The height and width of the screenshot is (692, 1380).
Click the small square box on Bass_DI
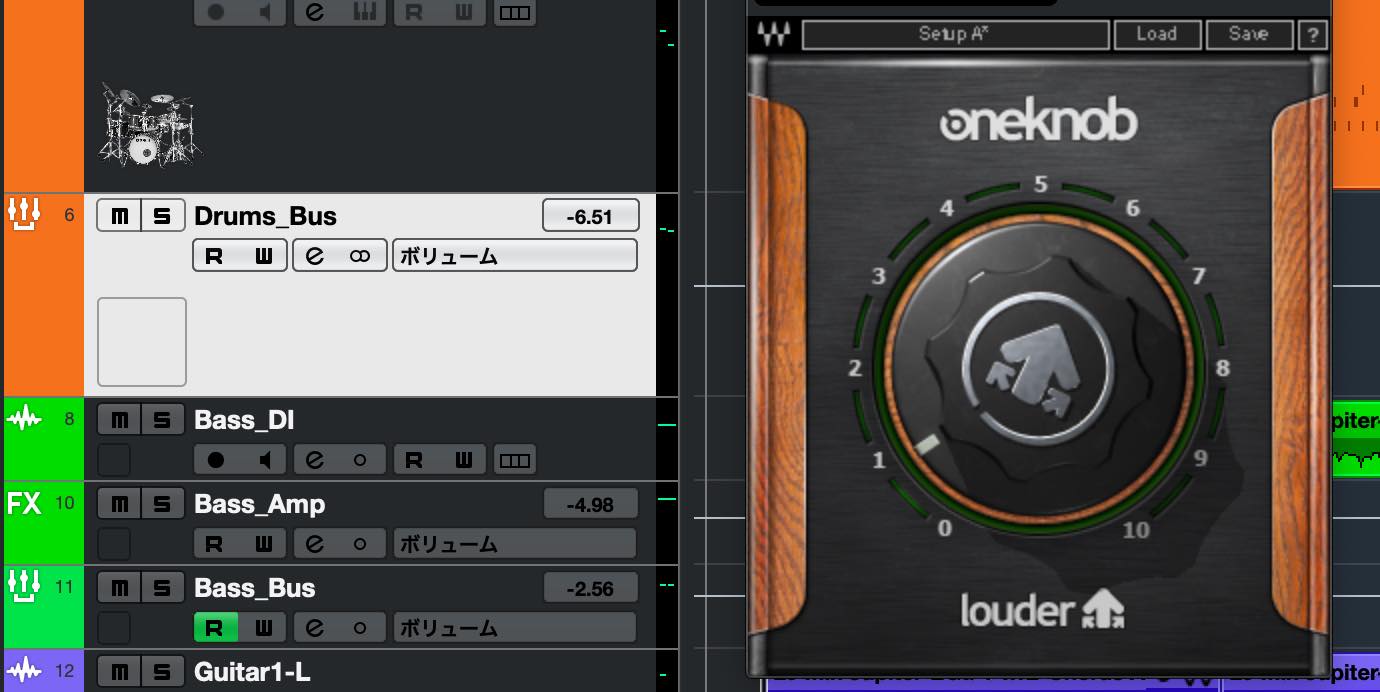(114, 460)
